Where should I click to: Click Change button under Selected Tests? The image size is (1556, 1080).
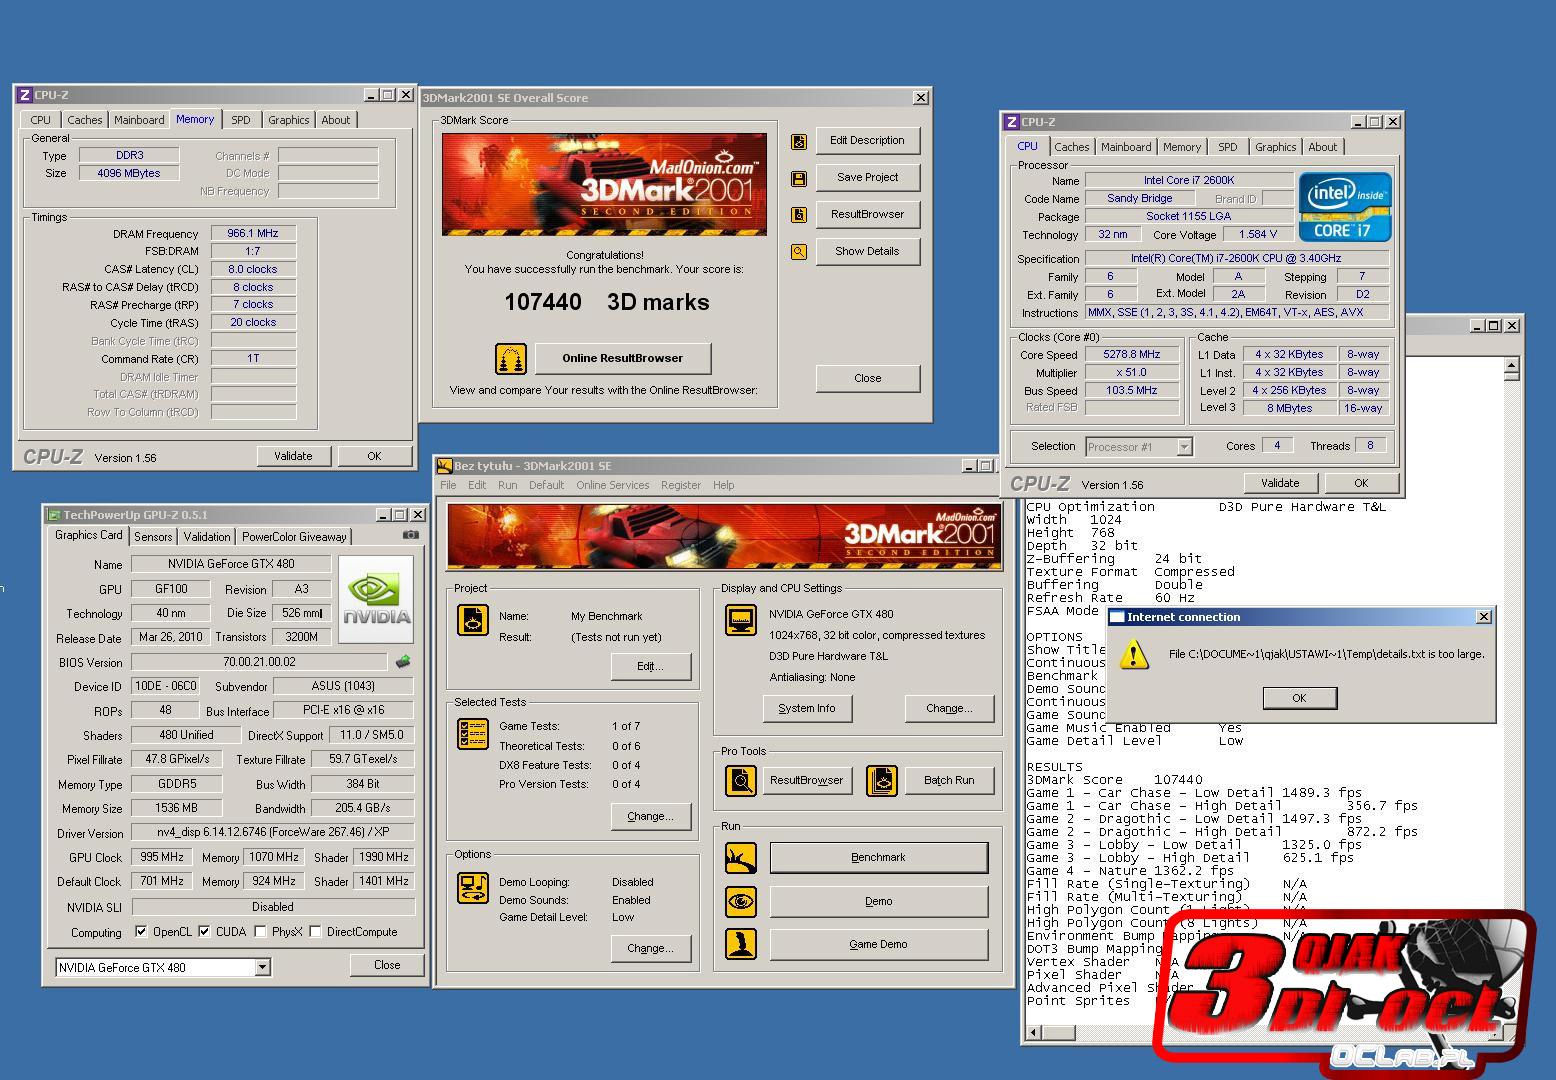click(650, 816)
